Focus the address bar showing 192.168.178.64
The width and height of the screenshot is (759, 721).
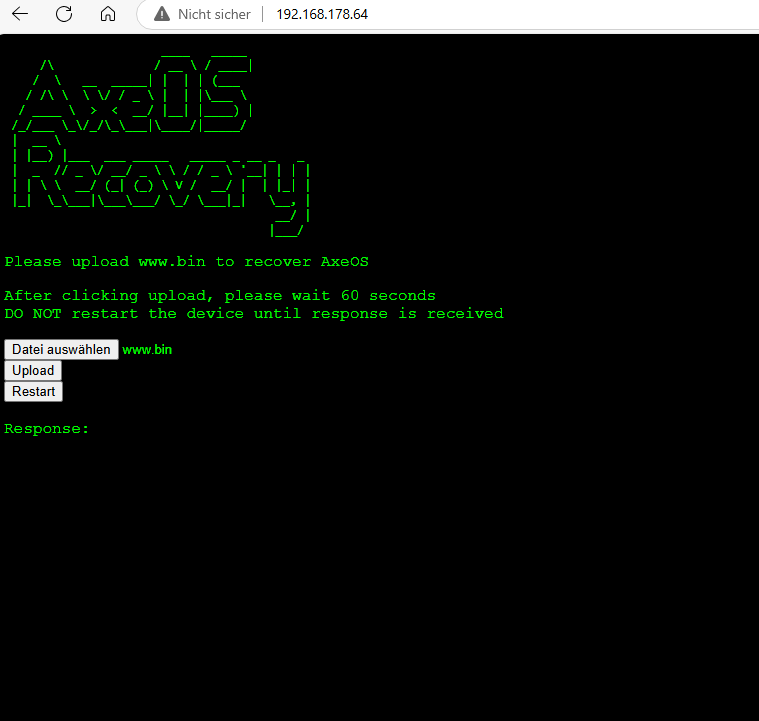322,15
